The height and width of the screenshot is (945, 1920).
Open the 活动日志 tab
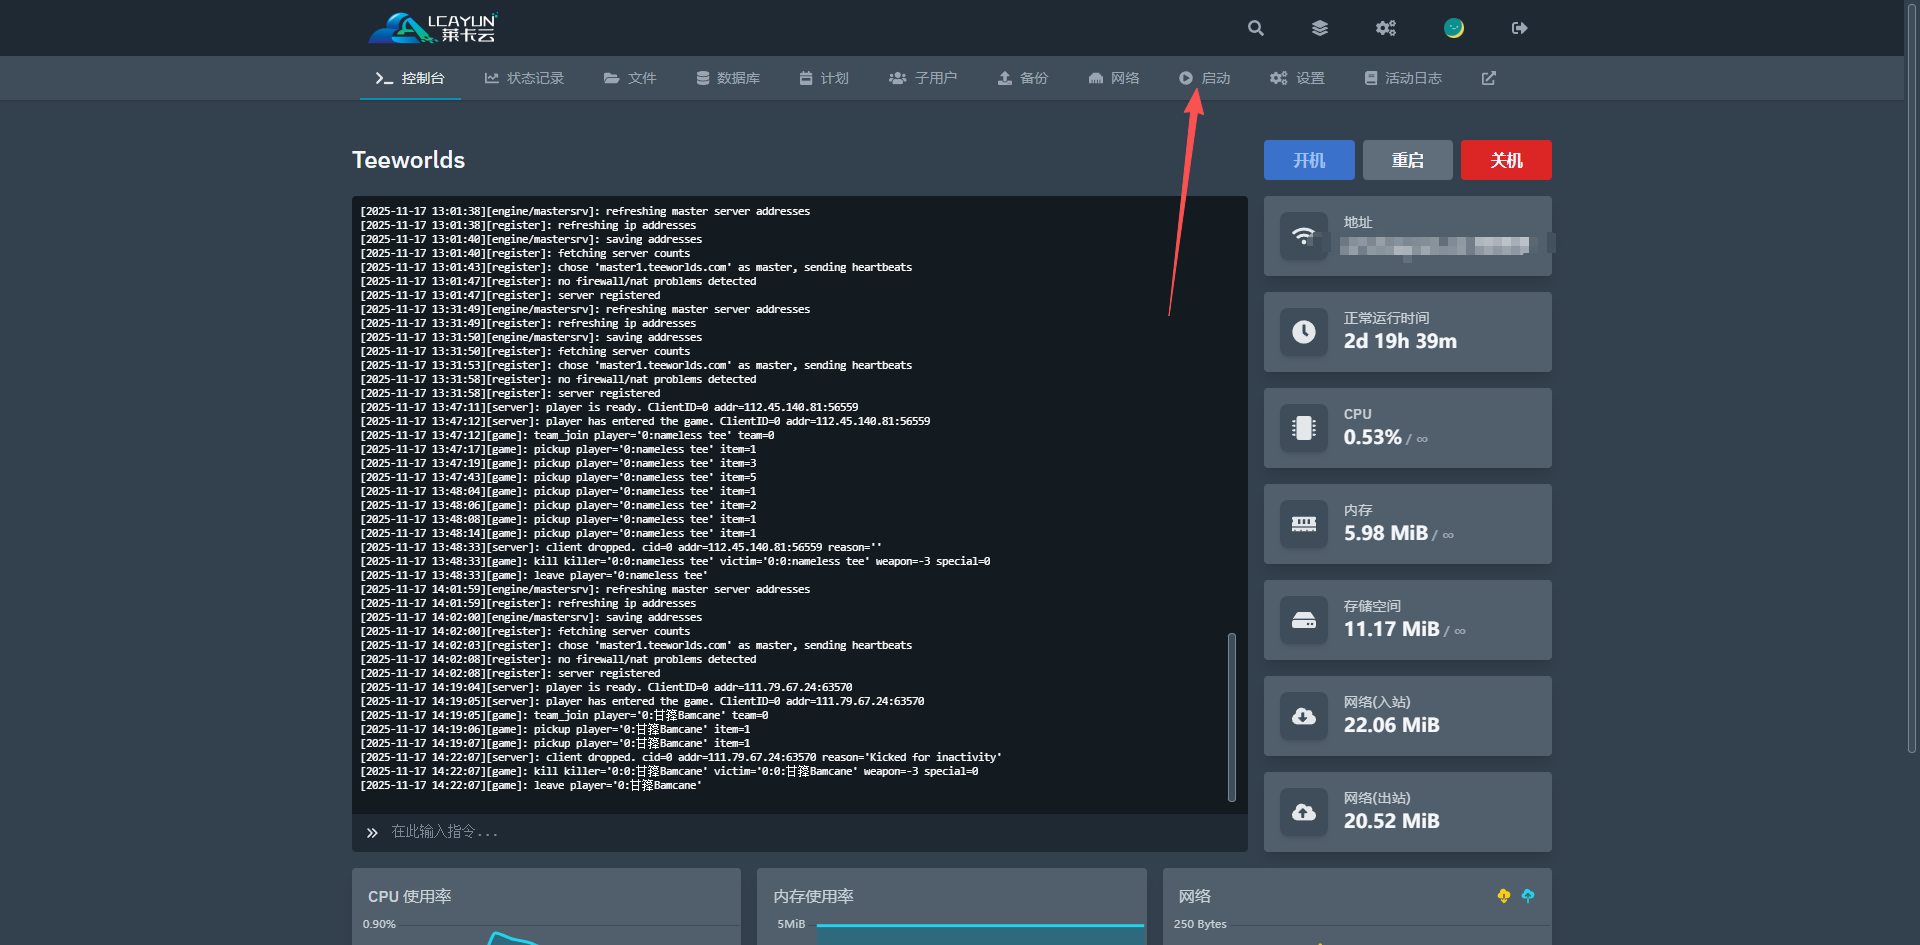[x=1403, y=78]
